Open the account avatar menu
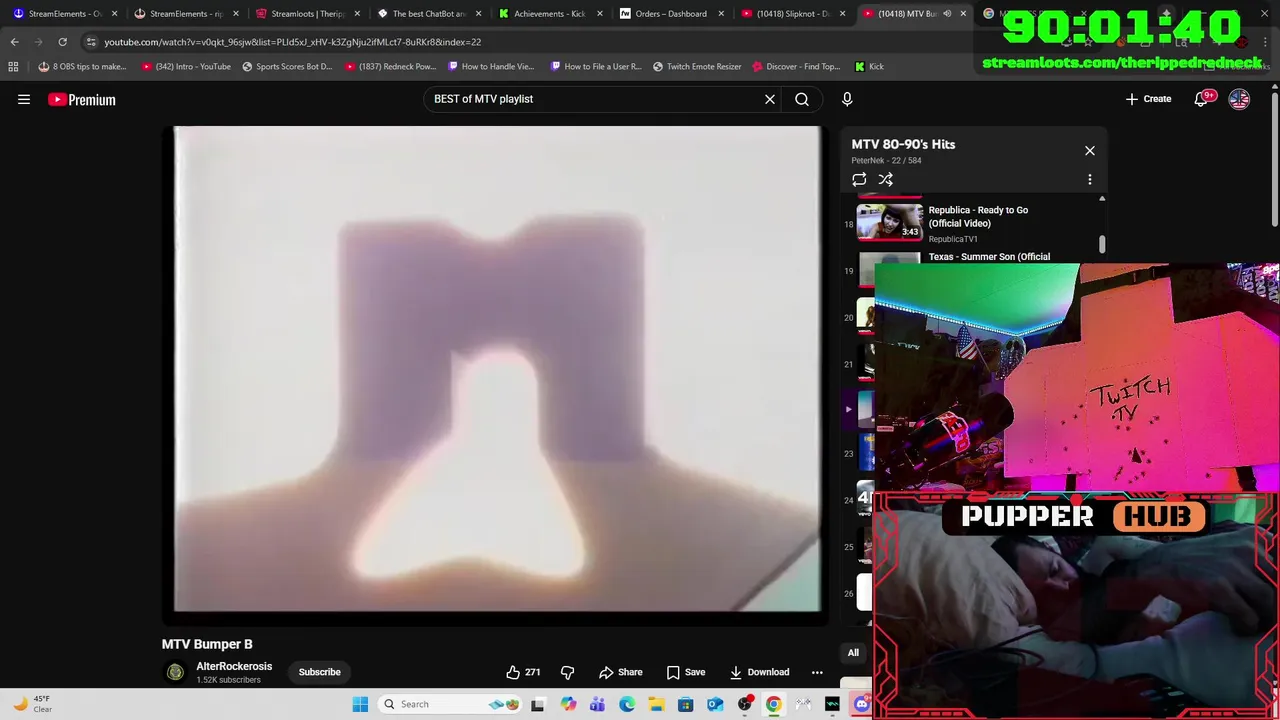The image size is (1280, 720). (x=1239, y=99)
